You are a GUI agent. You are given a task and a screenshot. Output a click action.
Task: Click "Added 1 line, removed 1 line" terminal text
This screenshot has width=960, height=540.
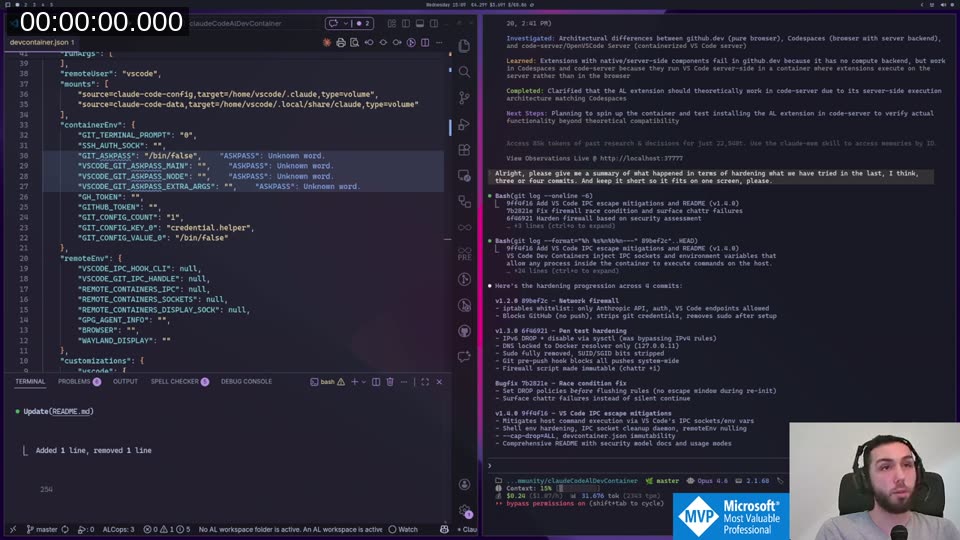(94, 450)
